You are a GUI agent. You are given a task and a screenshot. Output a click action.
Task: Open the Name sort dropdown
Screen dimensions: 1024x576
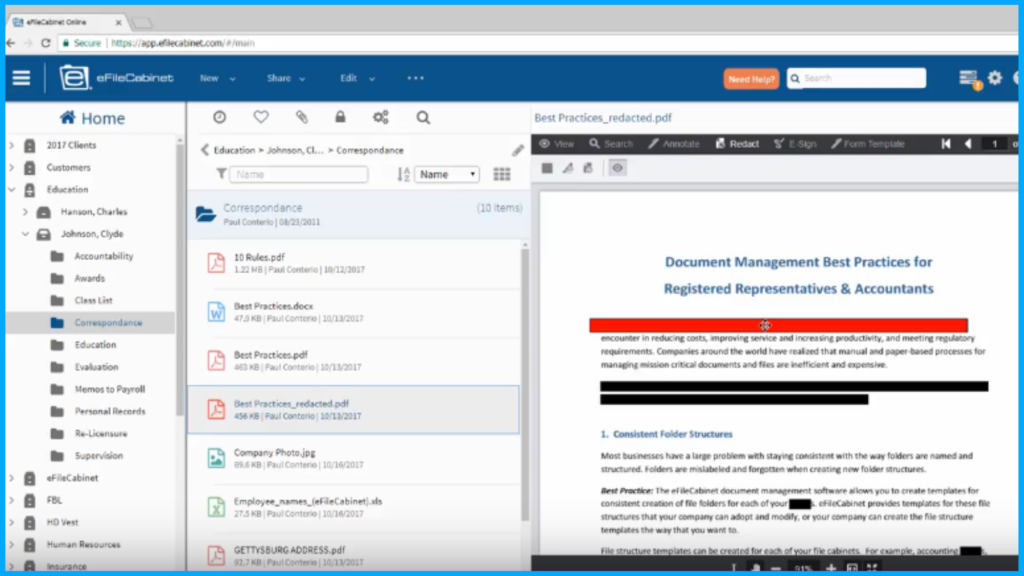point(447,174)
